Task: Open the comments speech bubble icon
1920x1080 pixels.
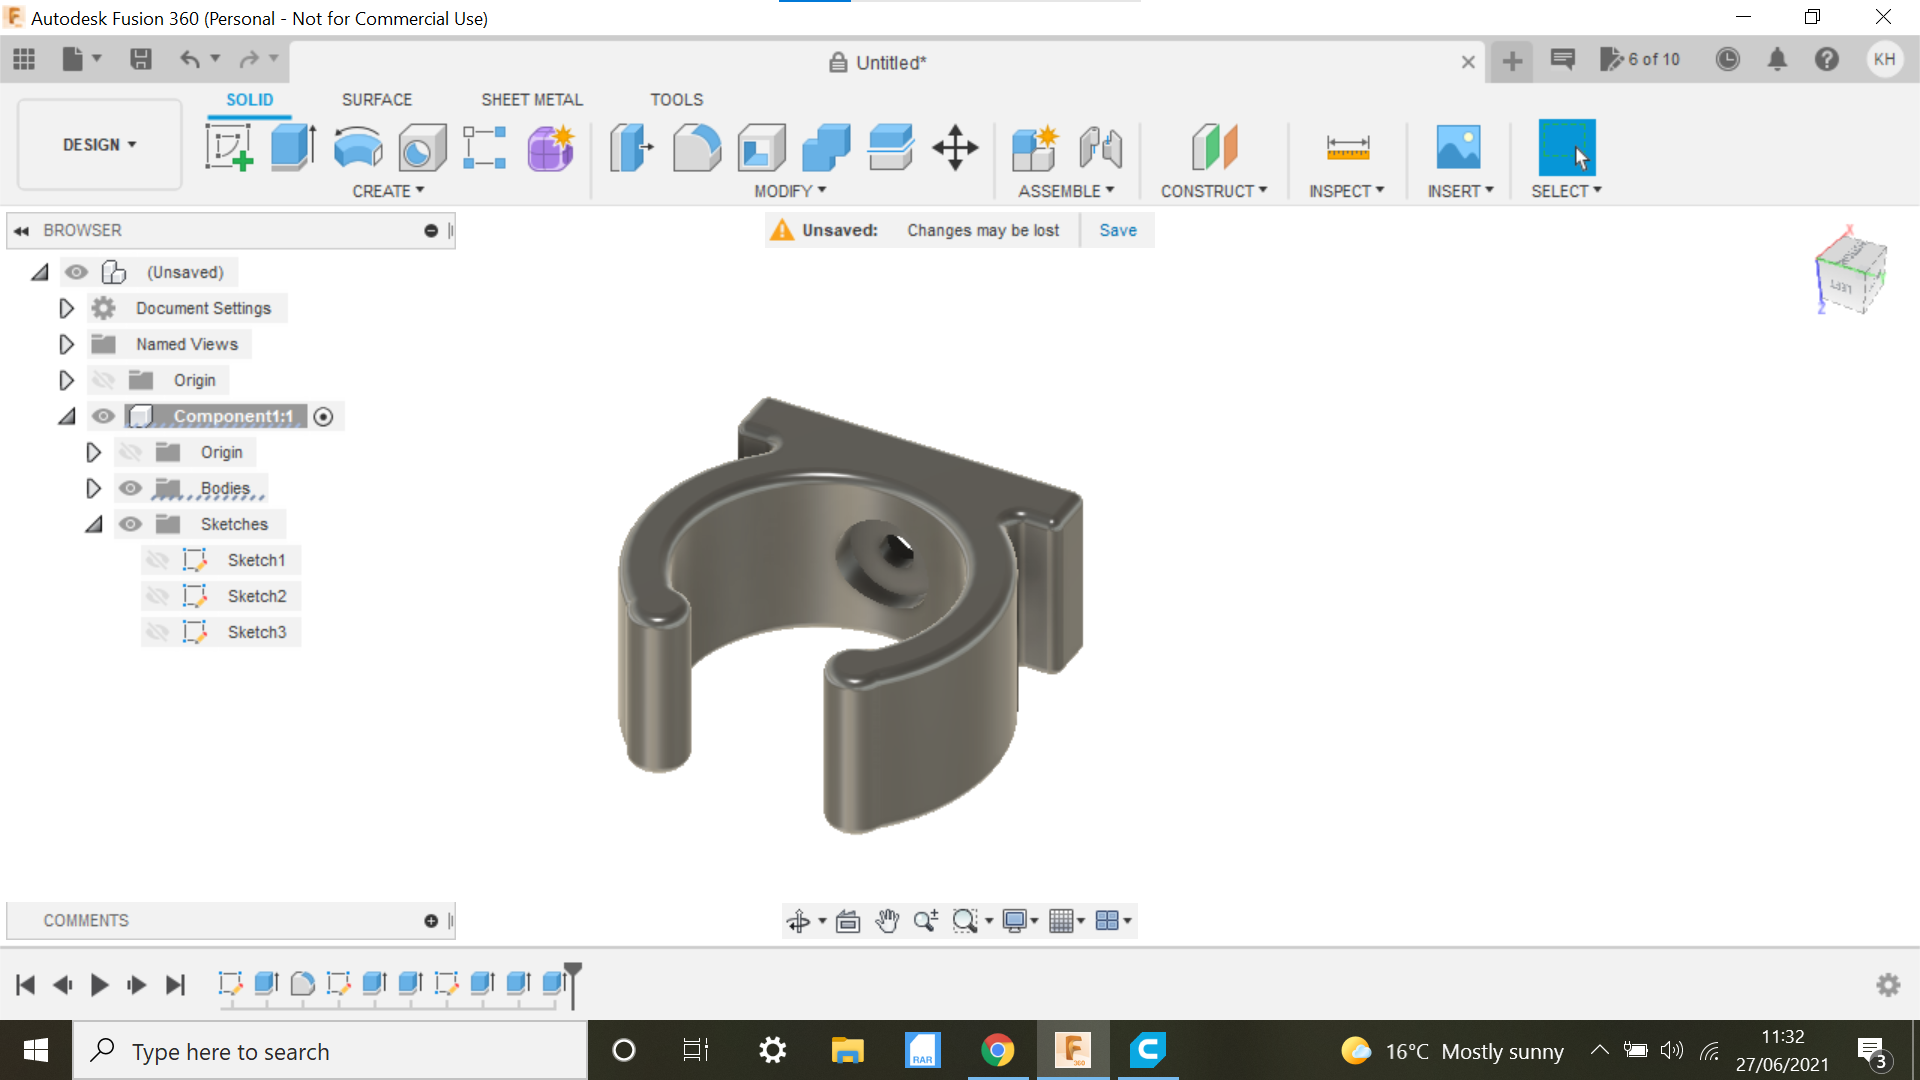Action: pyautogui.click(x=1563, y=60)
